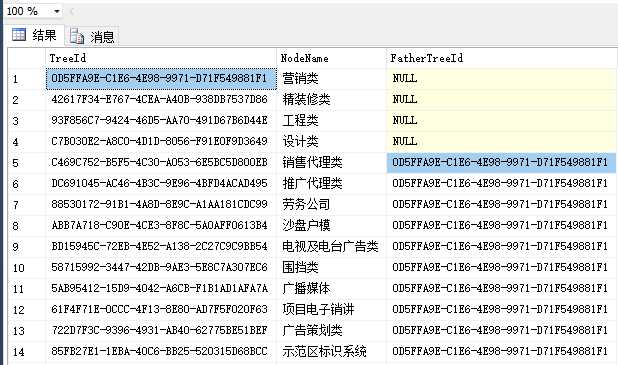Screen dimensions: 618x365
Task: Select row header number 8
Action: [x=26, y=225]
